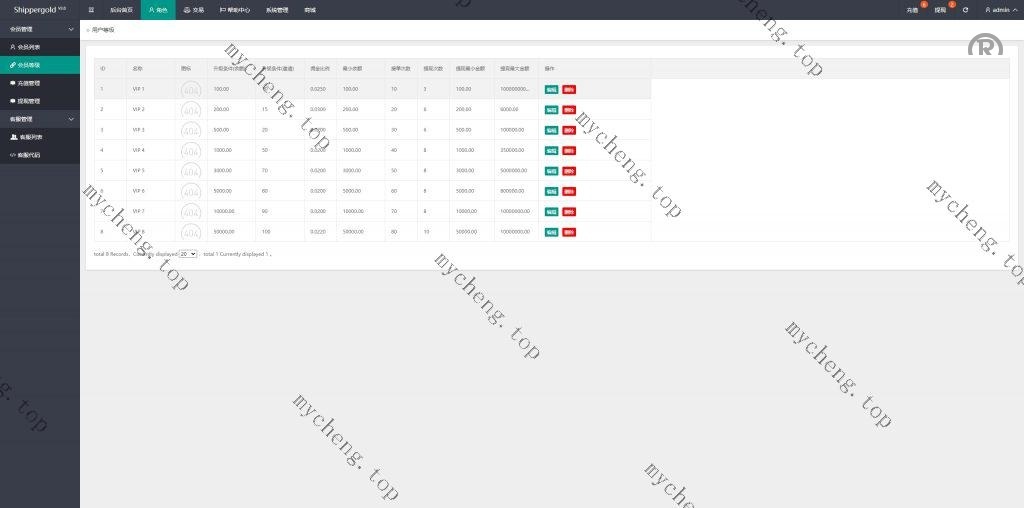Click the sidebar collapse icon in top bar
The width and height of the screenshot is (1024, 508).
(x=92, y=9)
